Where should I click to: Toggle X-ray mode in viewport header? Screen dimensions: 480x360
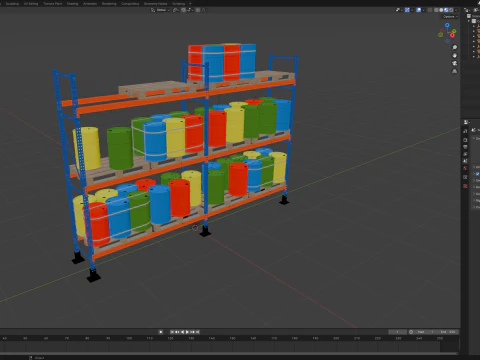(430, 10)
